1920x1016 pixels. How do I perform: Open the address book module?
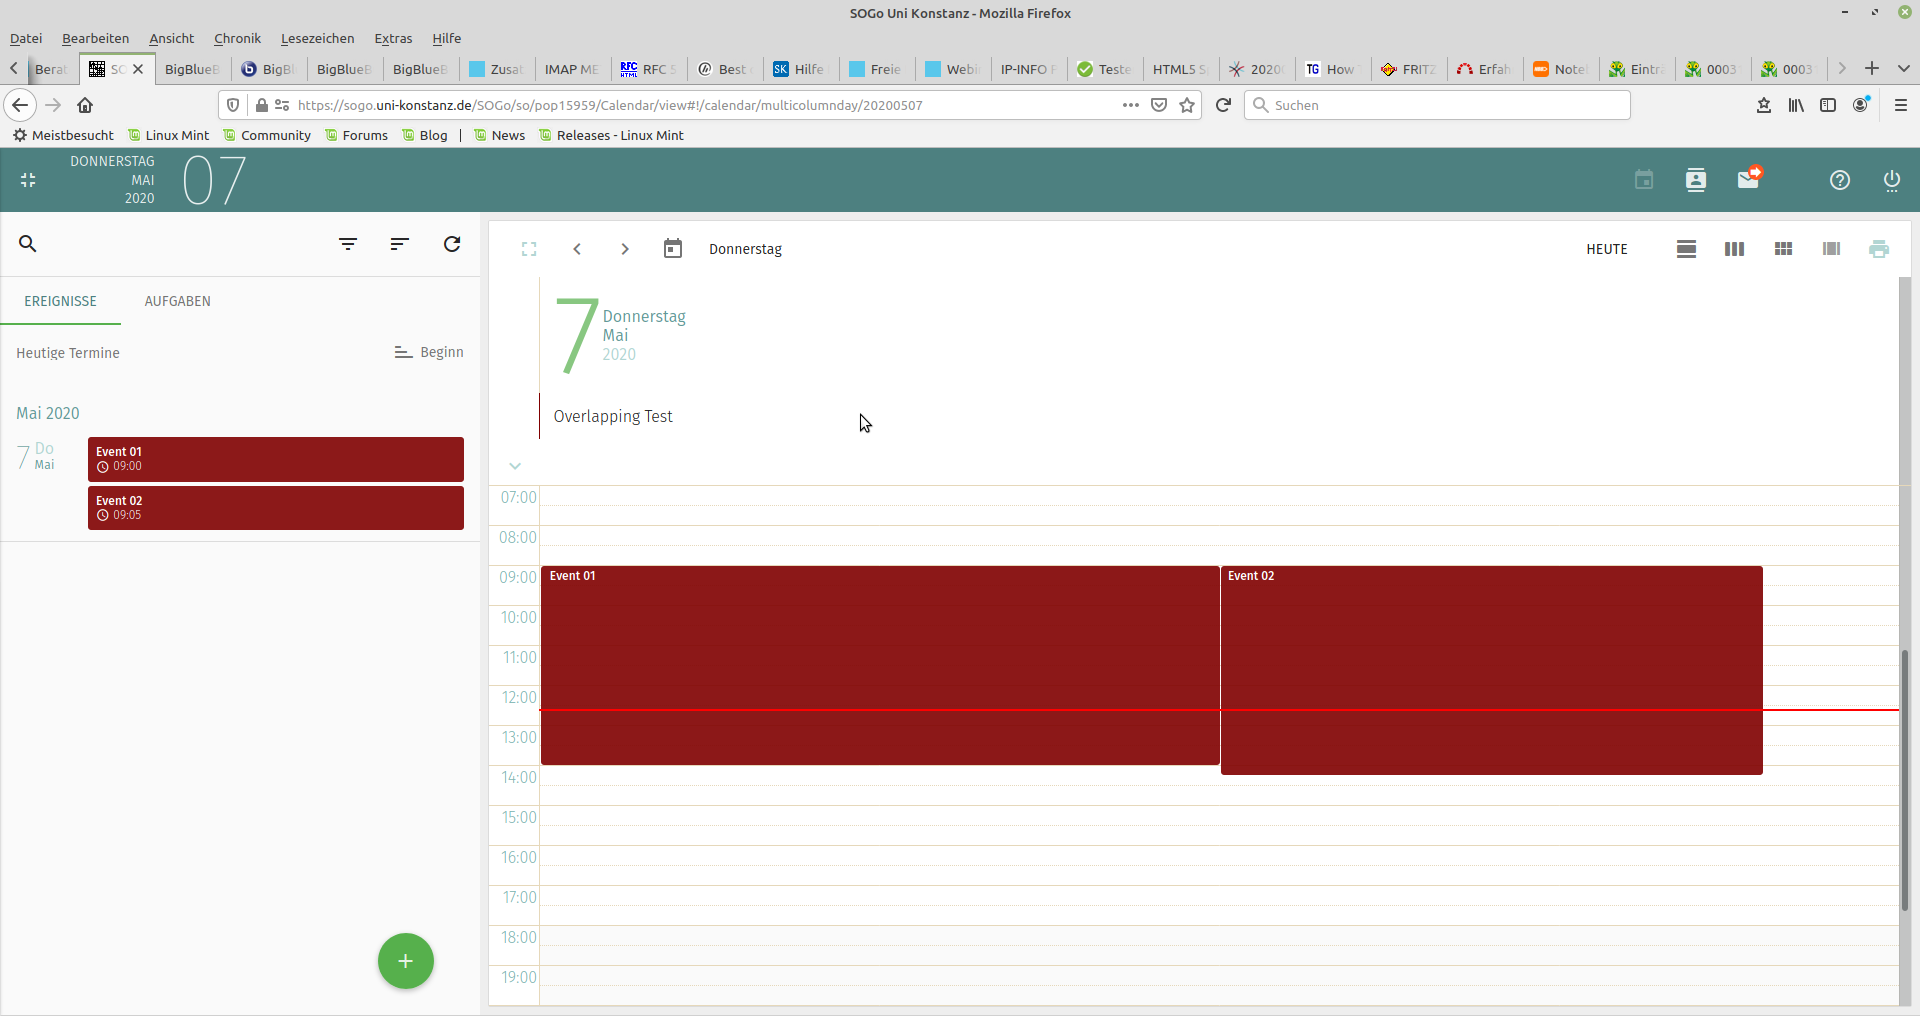point(1695,180)
